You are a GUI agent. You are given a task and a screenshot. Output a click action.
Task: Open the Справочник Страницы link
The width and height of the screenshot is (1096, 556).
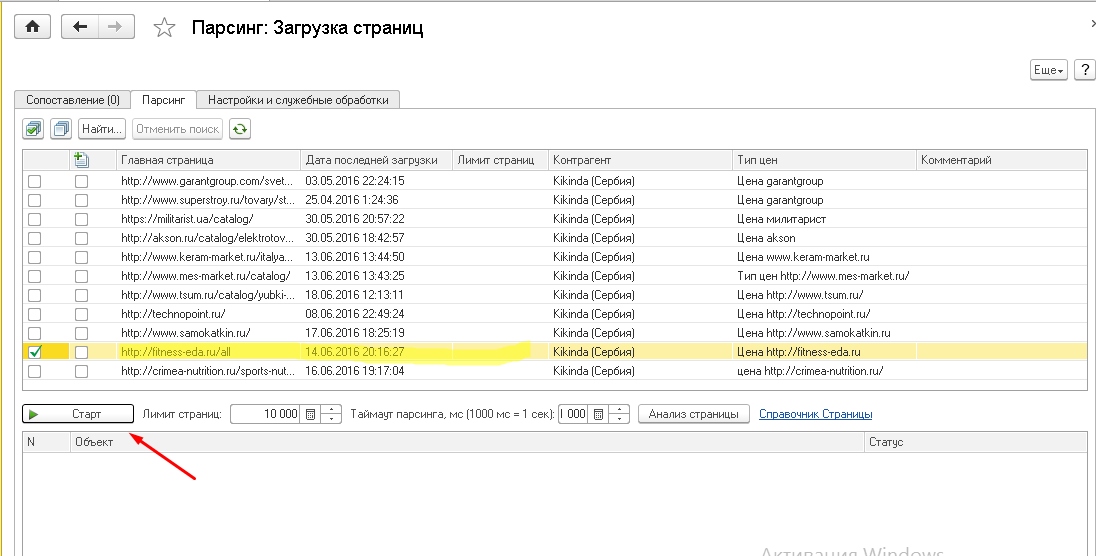(x=815, y=414)
